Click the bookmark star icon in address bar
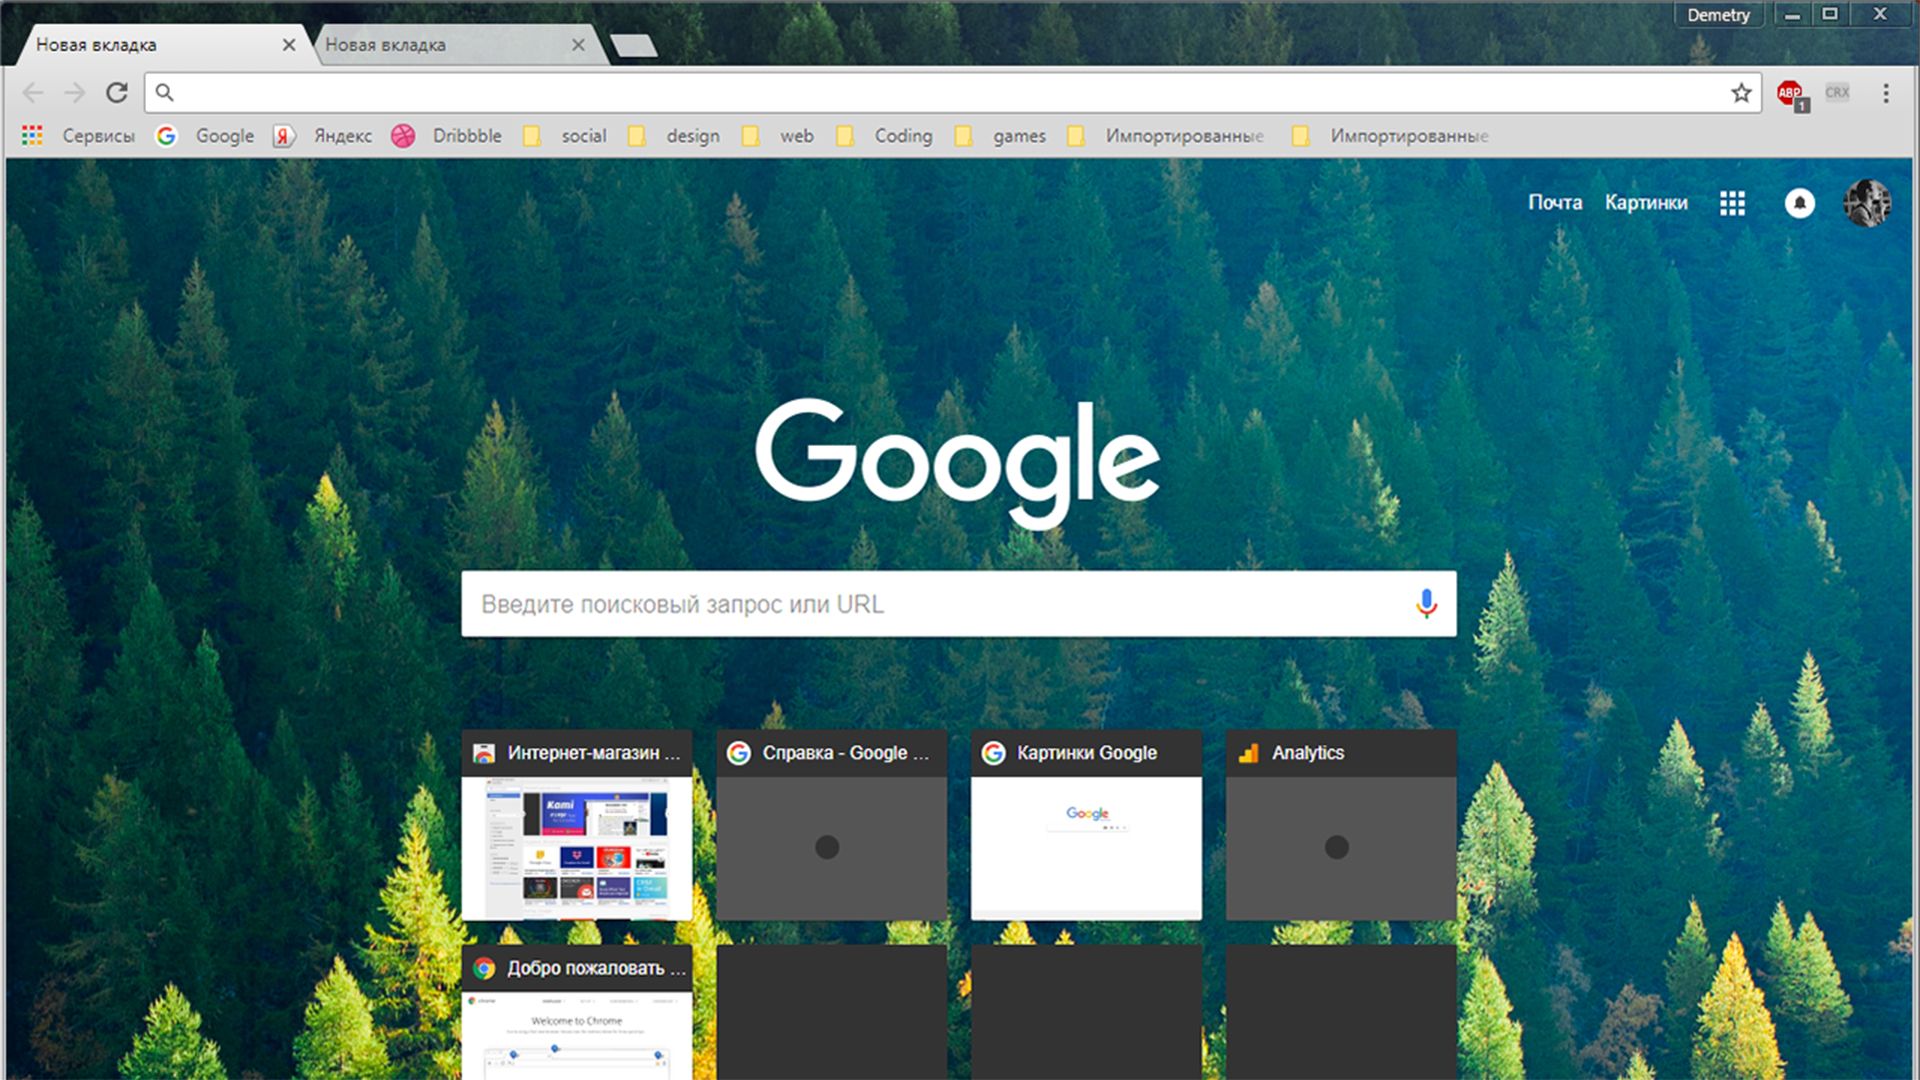1920x1080 pixels. [1743, 92]
